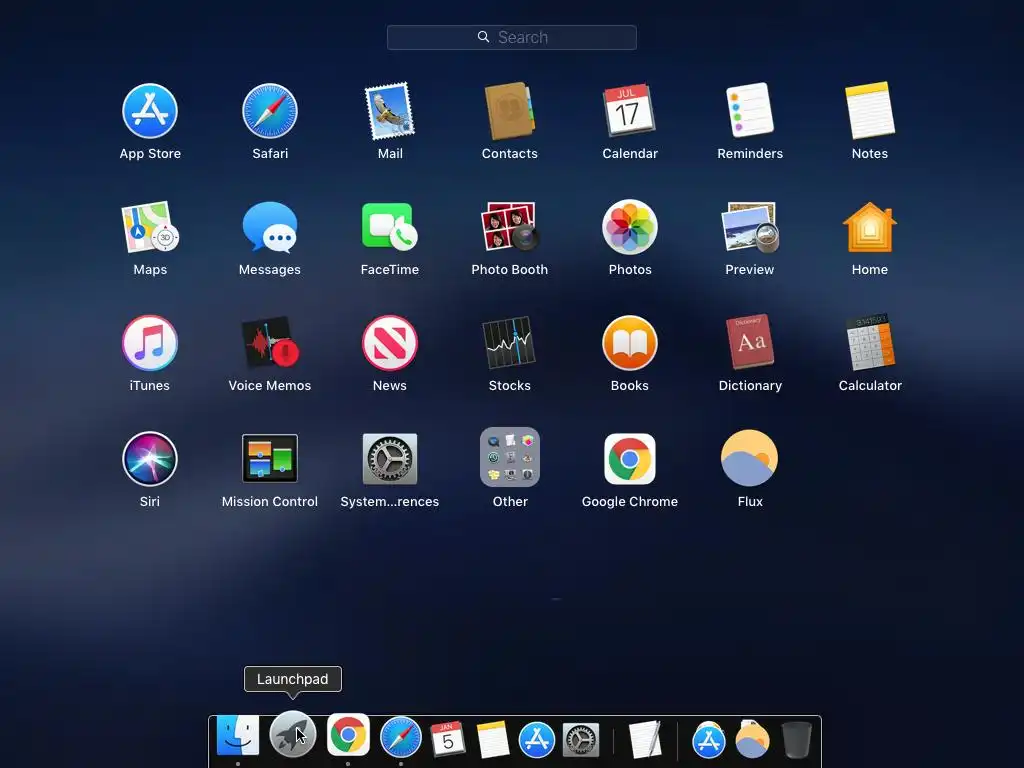Open the Dictionary app

[750, 343]
